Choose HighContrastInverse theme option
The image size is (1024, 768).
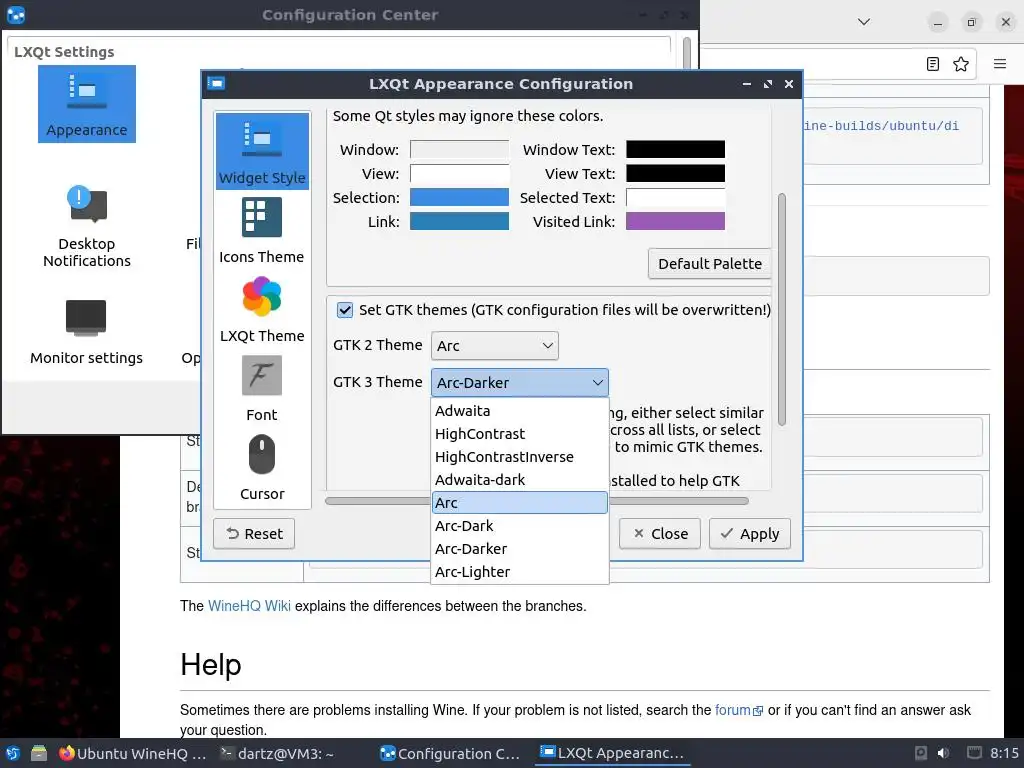[x=520, y=456]
